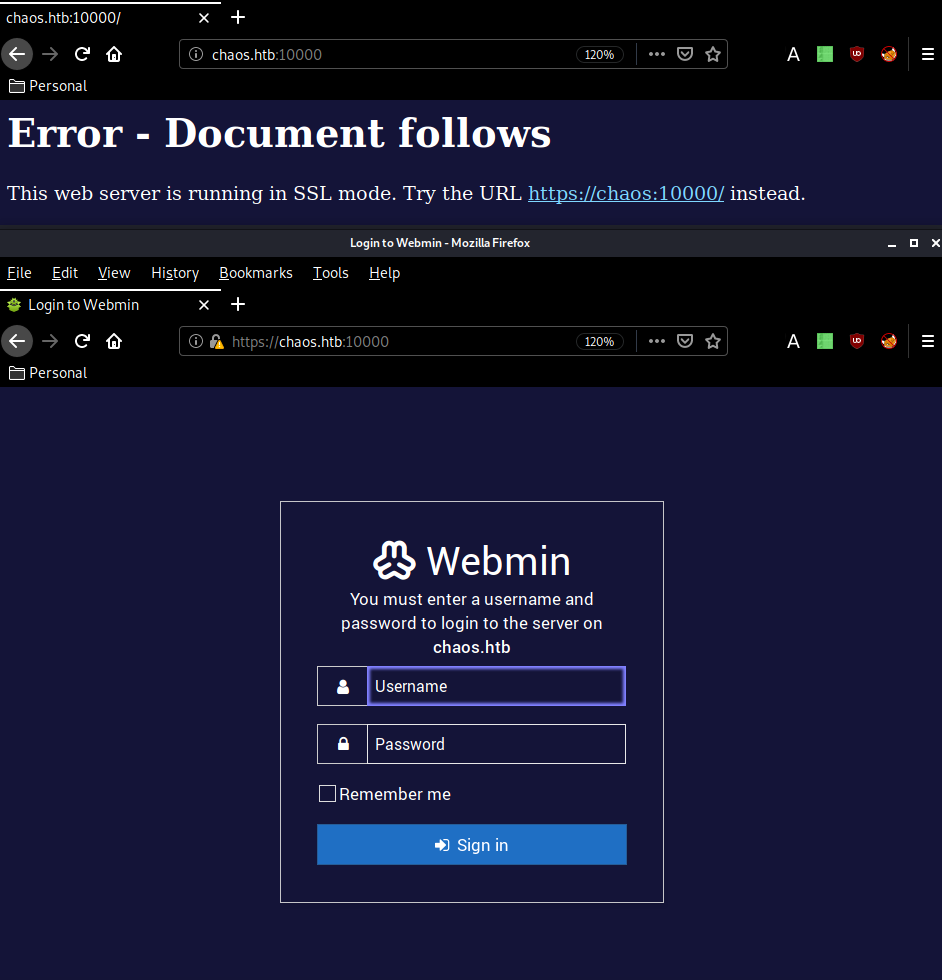Bookmark the Webmin login page with star
This screenshot has width=942, height=980.
(x=713, y=341)
